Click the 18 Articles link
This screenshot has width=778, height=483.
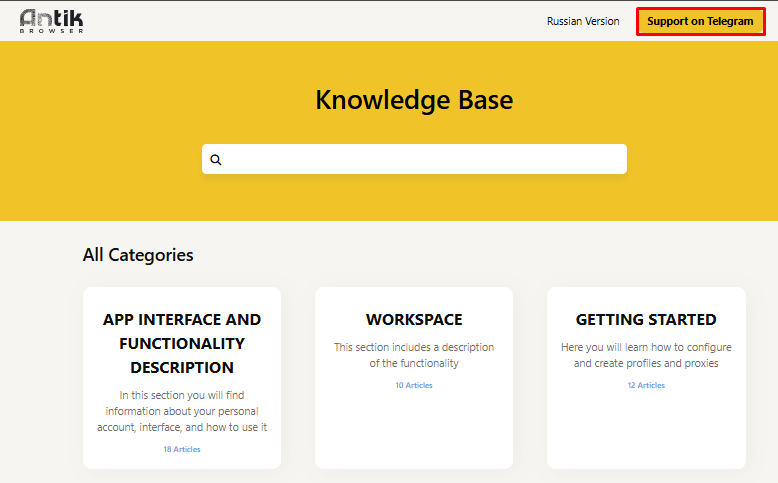click(x=182, y=449)
